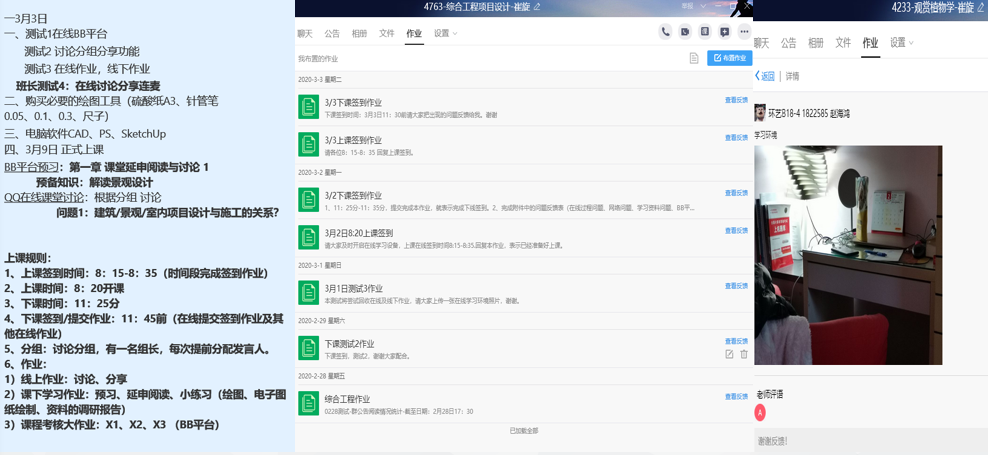Image resolution: width=988 pixels, height=455 pixels.
Task: Click the pencil icon beside the 4763 group title
Action: point(537,7)
